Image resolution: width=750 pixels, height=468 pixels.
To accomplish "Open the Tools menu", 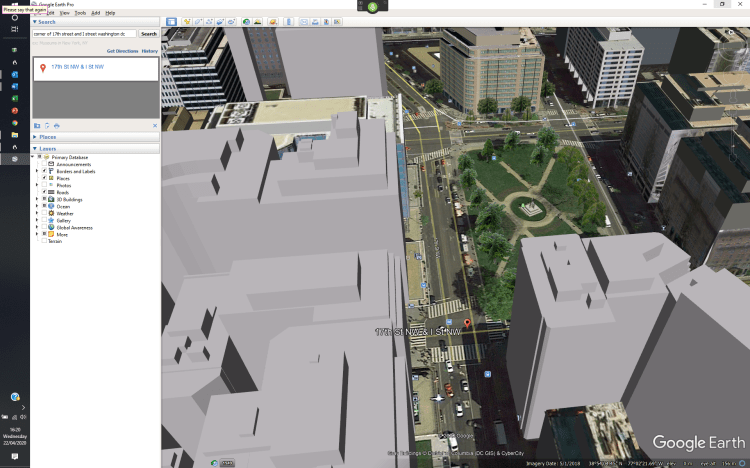I will (x=79, y=13).
